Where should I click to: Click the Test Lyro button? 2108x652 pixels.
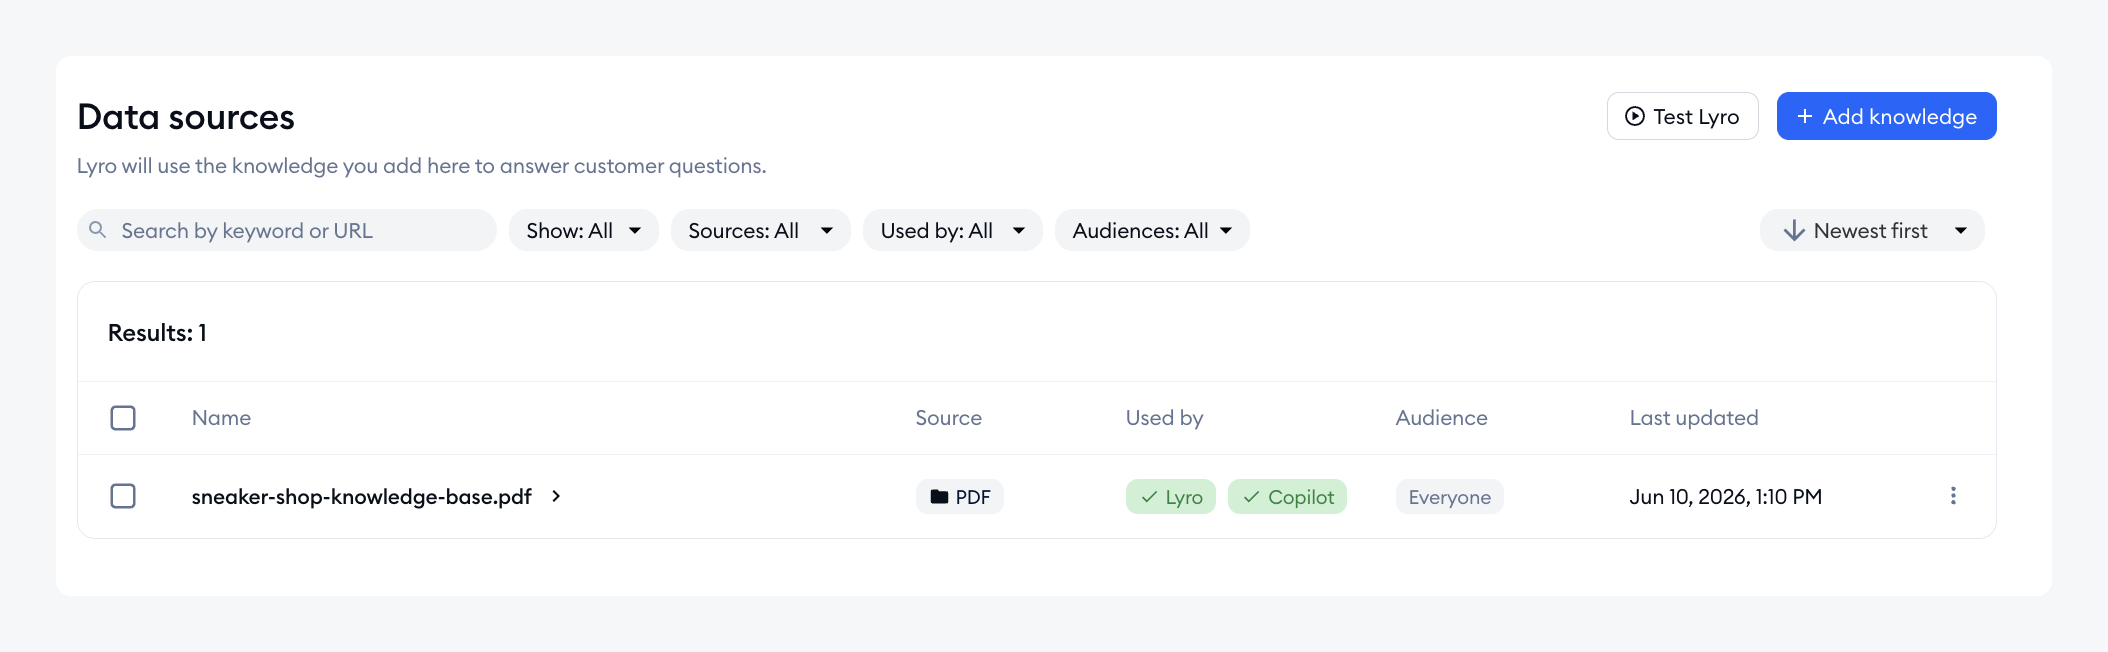point(1683,116)
